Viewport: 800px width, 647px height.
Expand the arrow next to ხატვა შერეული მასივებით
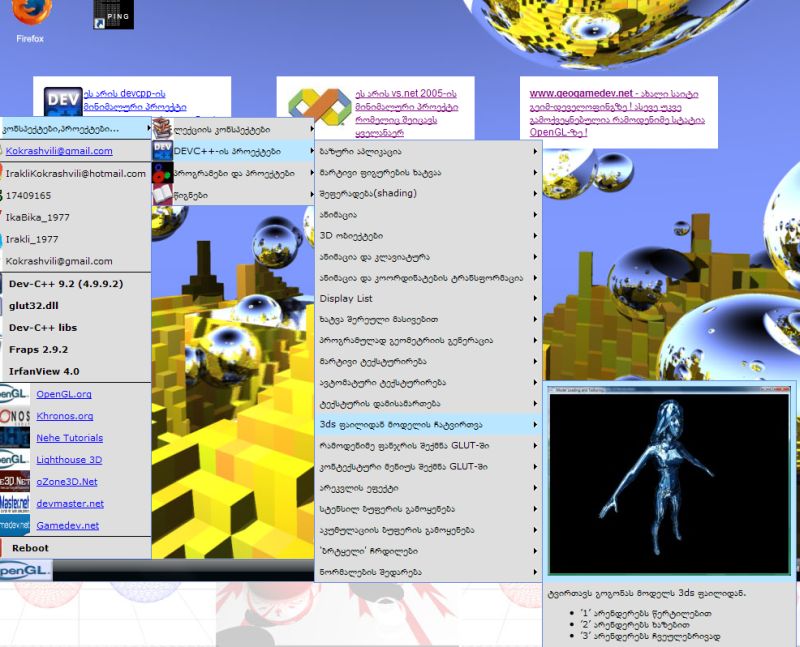535,319
